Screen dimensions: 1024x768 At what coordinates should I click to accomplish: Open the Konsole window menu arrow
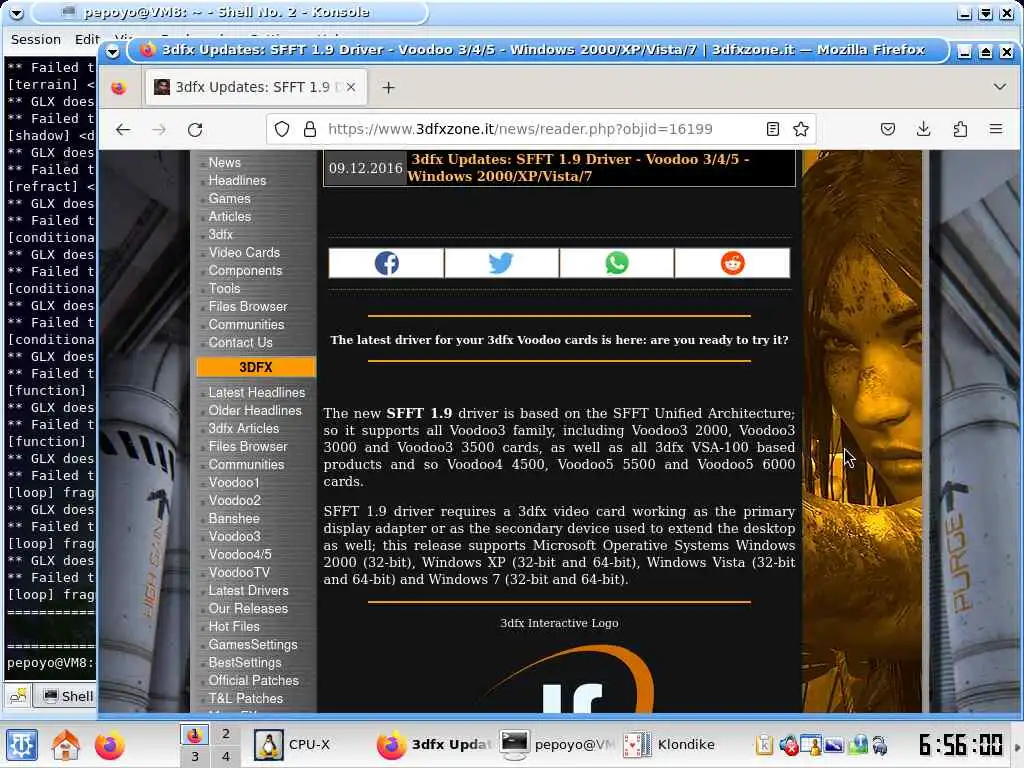coord(16,12)
